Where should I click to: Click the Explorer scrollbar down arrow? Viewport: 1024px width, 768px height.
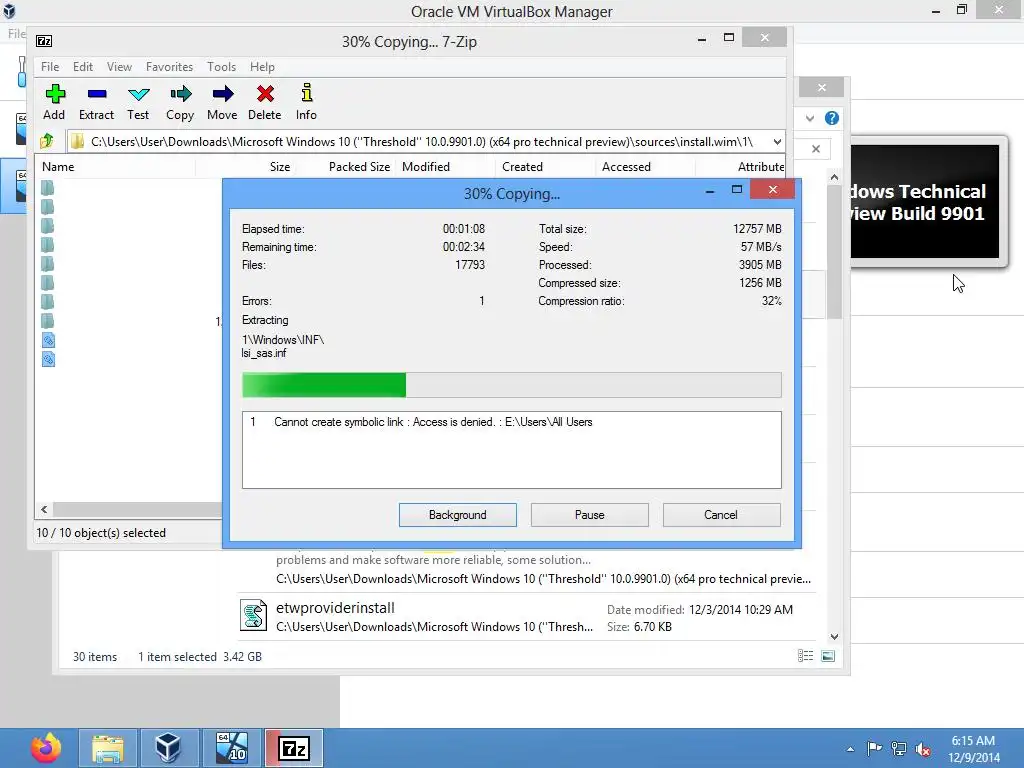point(834,637)
